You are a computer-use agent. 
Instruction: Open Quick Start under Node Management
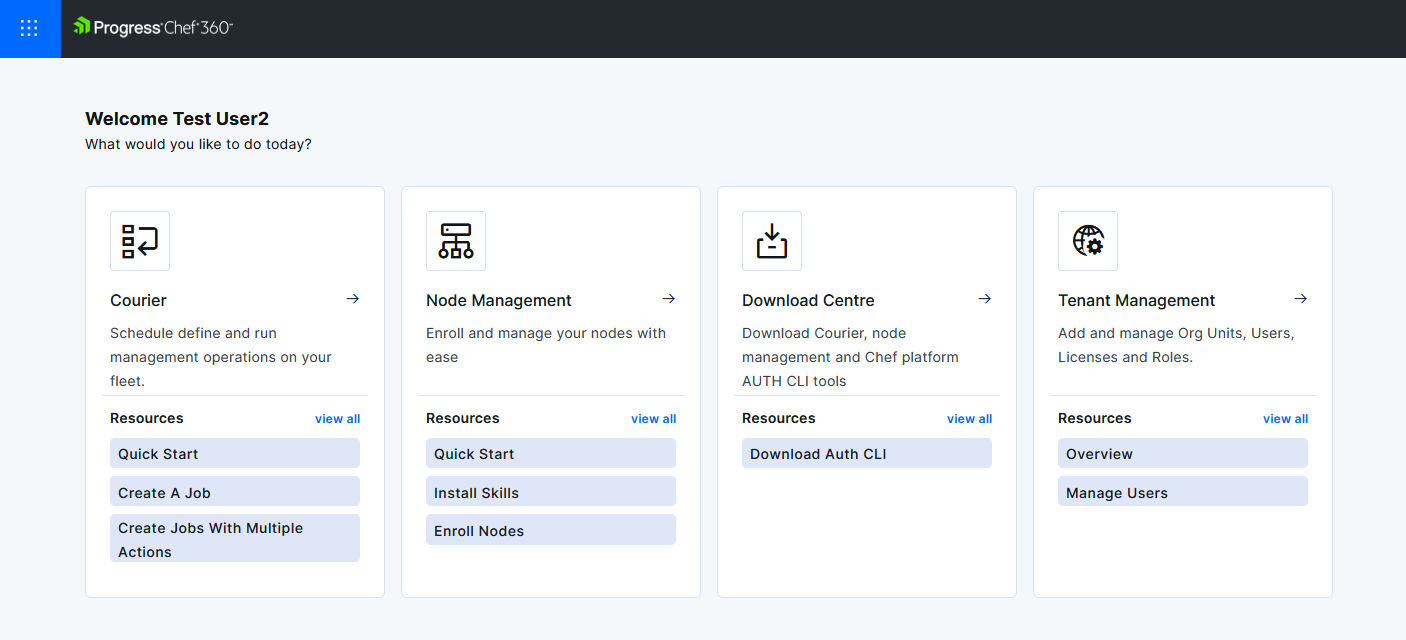click(550, 453)
